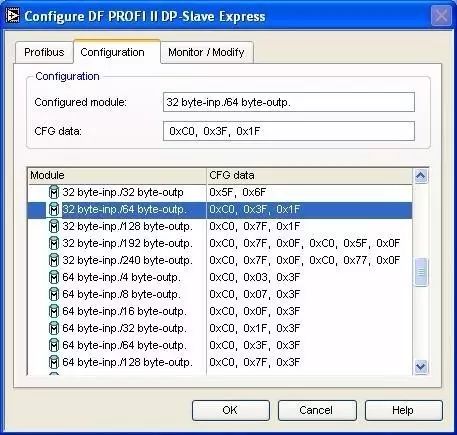The width and height of the screenshot is (457, 435).
Task: Click the CFG data field
Action: [x=289, y=131]
